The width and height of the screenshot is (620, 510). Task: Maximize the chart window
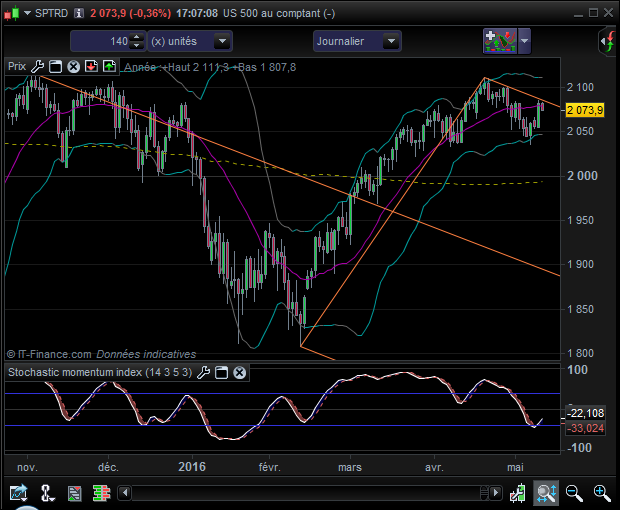coord(593,13)
